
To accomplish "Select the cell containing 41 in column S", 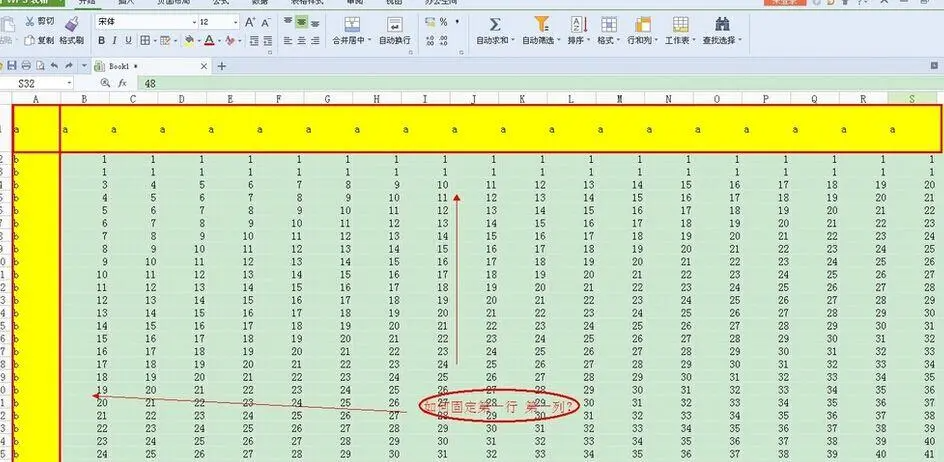I will point(913,455).
